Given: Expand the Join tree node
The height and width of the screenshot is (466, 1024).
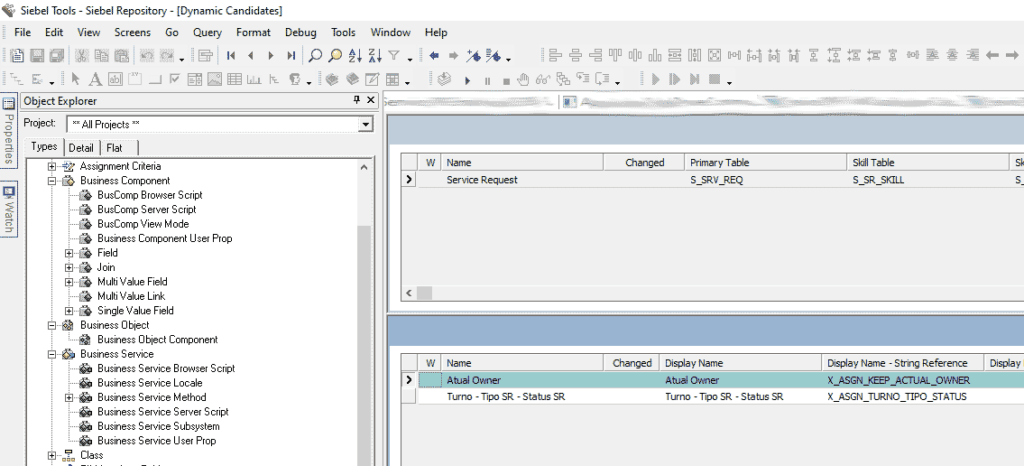Looking at the screenshot, I should pos(69,267).
